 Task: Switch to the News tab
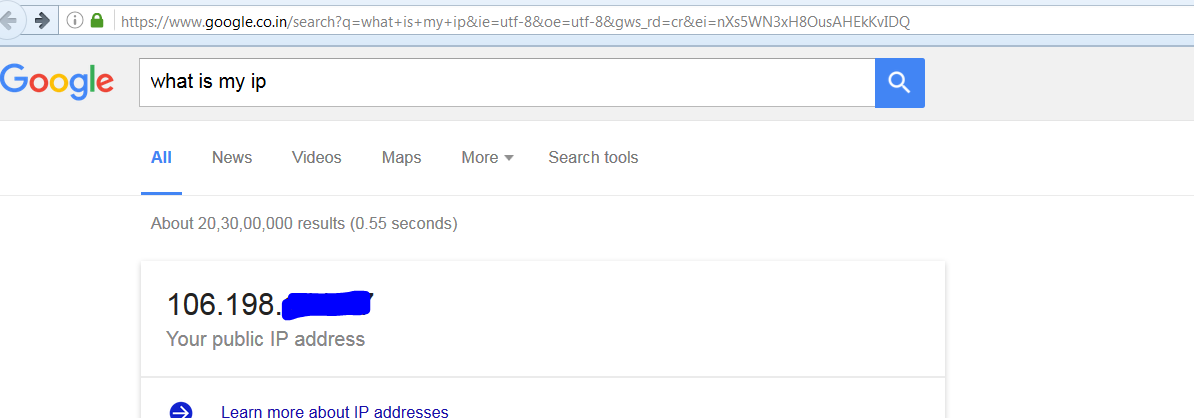pos(232,157)
